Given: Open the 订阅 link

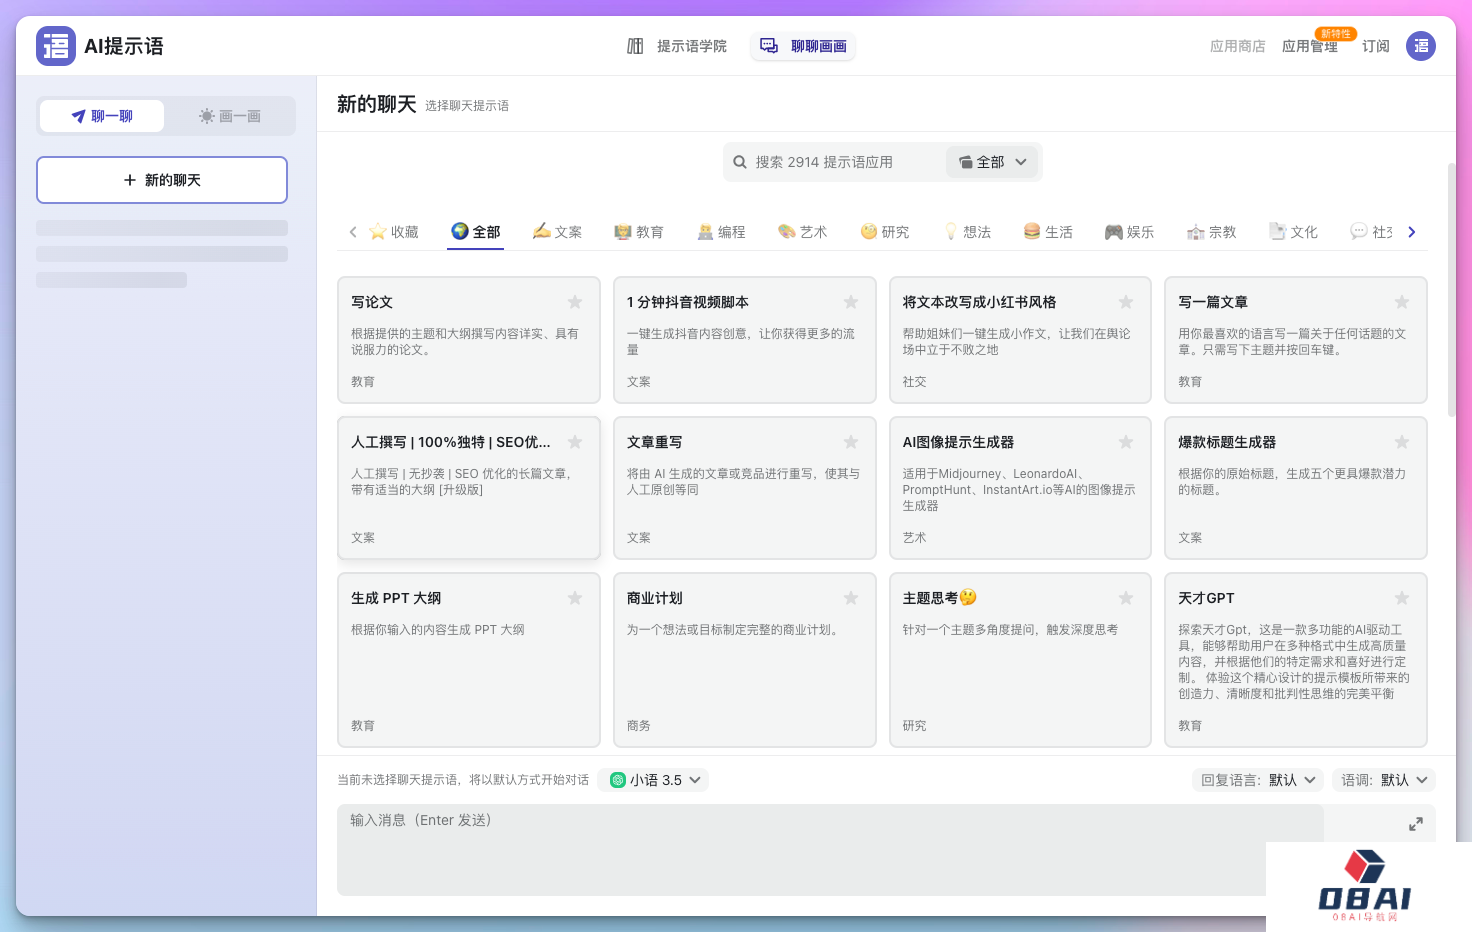Looking at the screenshot, I should (x=1375, y=46).
